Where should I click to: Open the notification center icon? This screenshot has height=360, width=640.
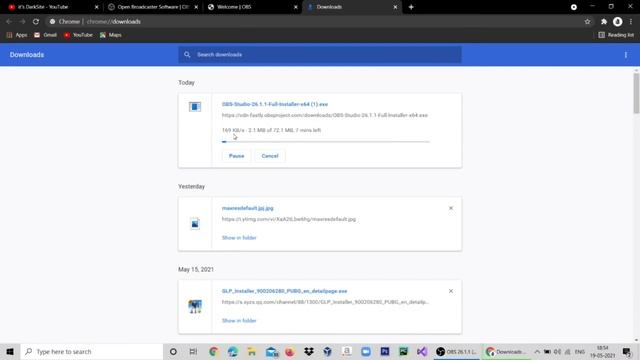pyautogui.click(x=627, y=351)
